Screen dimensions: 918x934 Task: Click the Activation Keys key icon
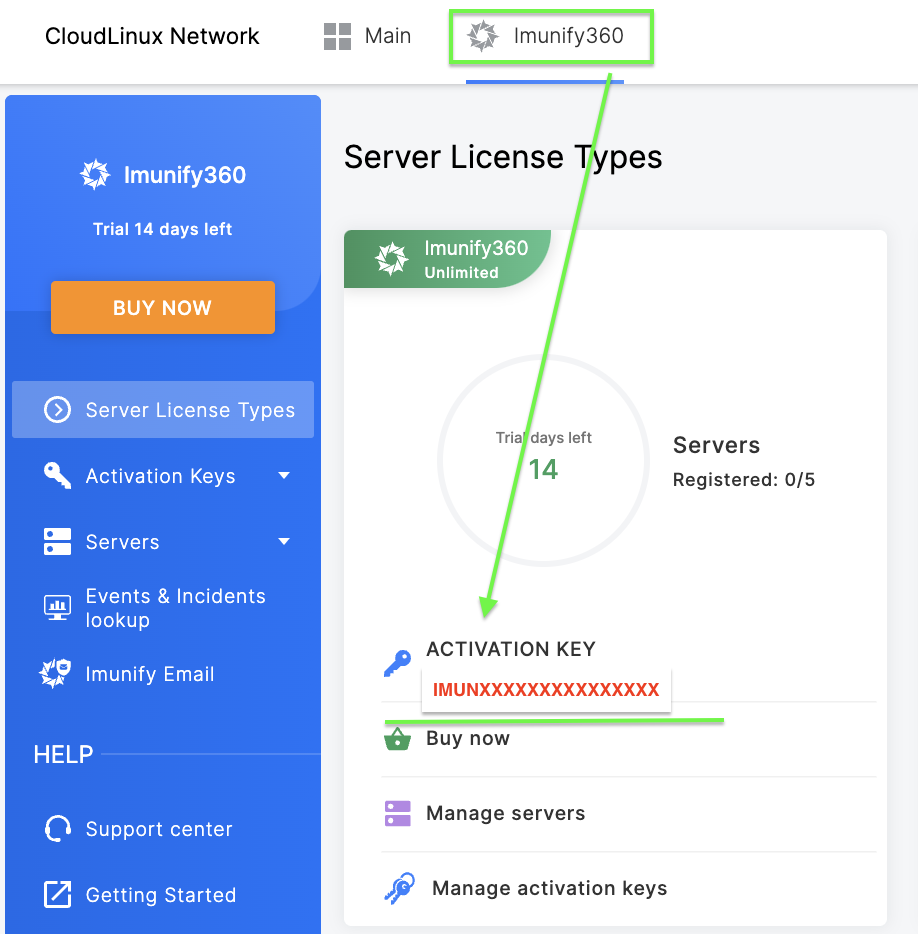point(58,475)
